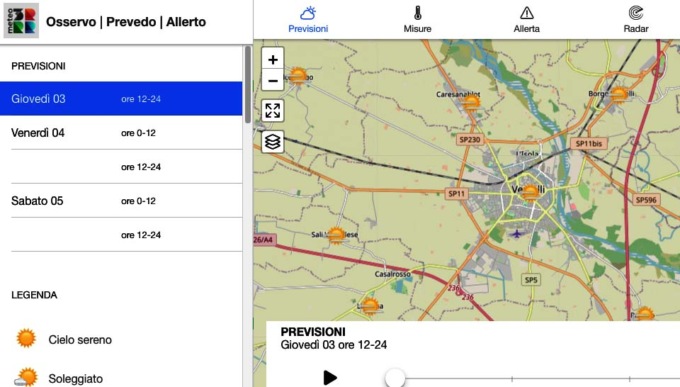680x387 pixels.
Task: Click the sidebar vertical scrollbar
Action: (248, 85)
